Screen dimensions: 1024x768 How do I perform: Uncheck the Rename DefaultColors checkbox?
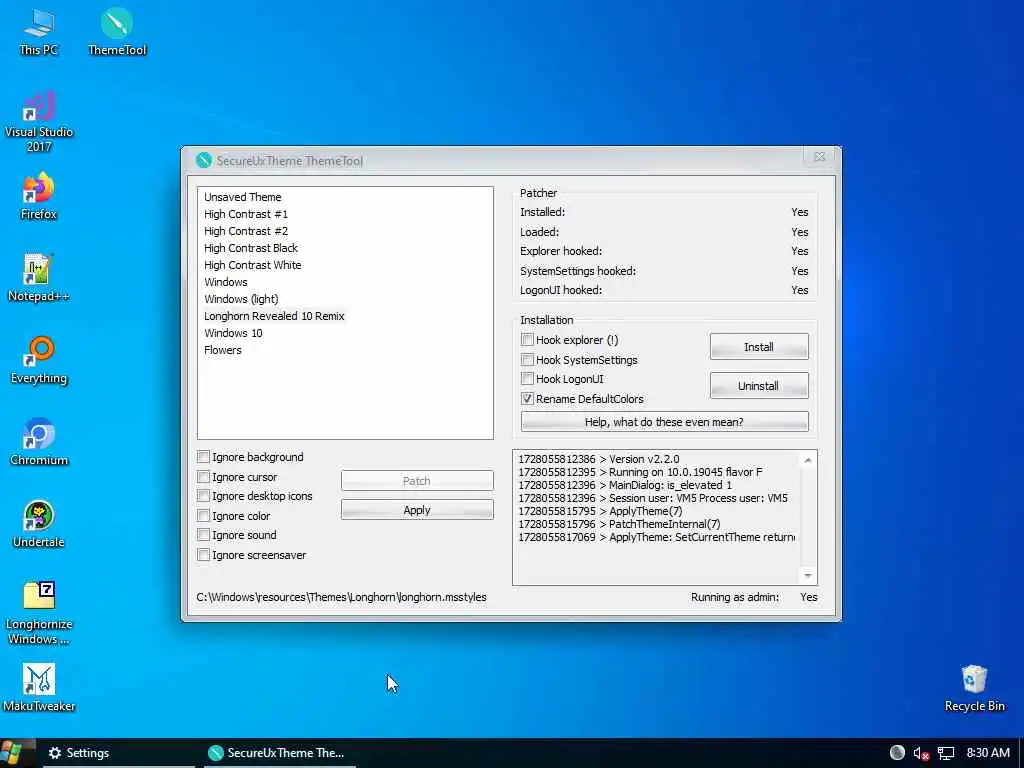tap(527, 398)
